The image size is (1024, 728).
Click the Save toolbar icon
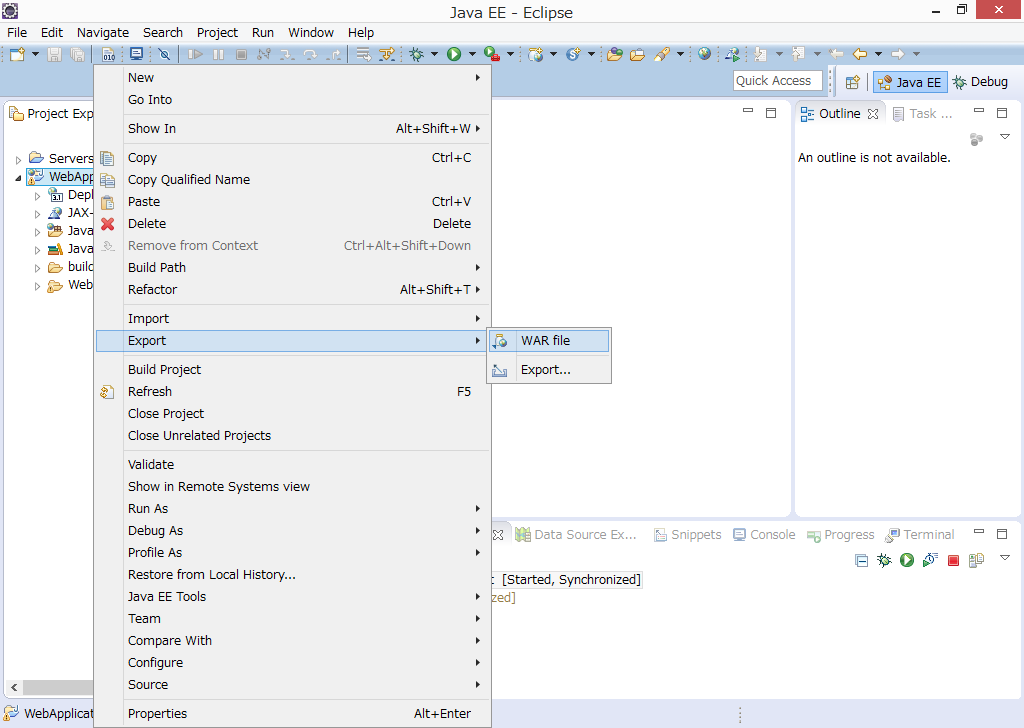point(55,54)
